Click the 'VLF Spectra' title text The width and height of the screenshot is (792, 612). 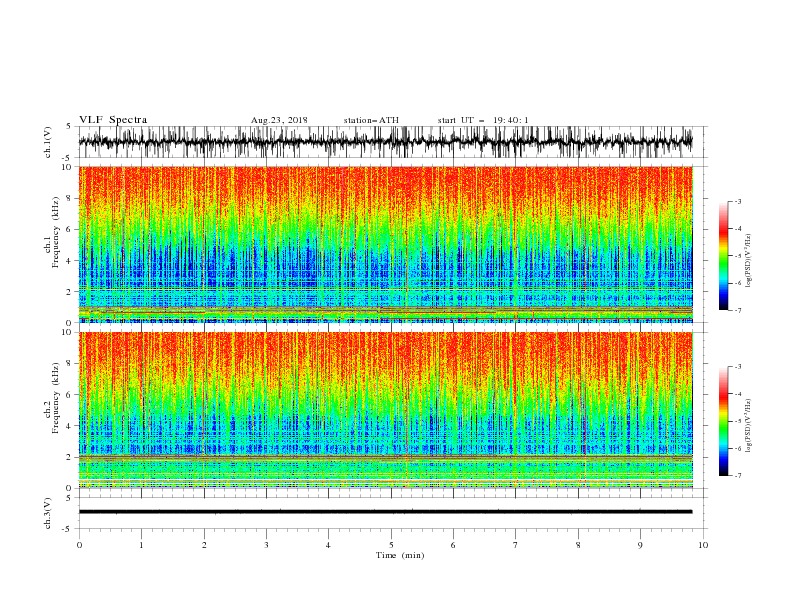point(113,120)
